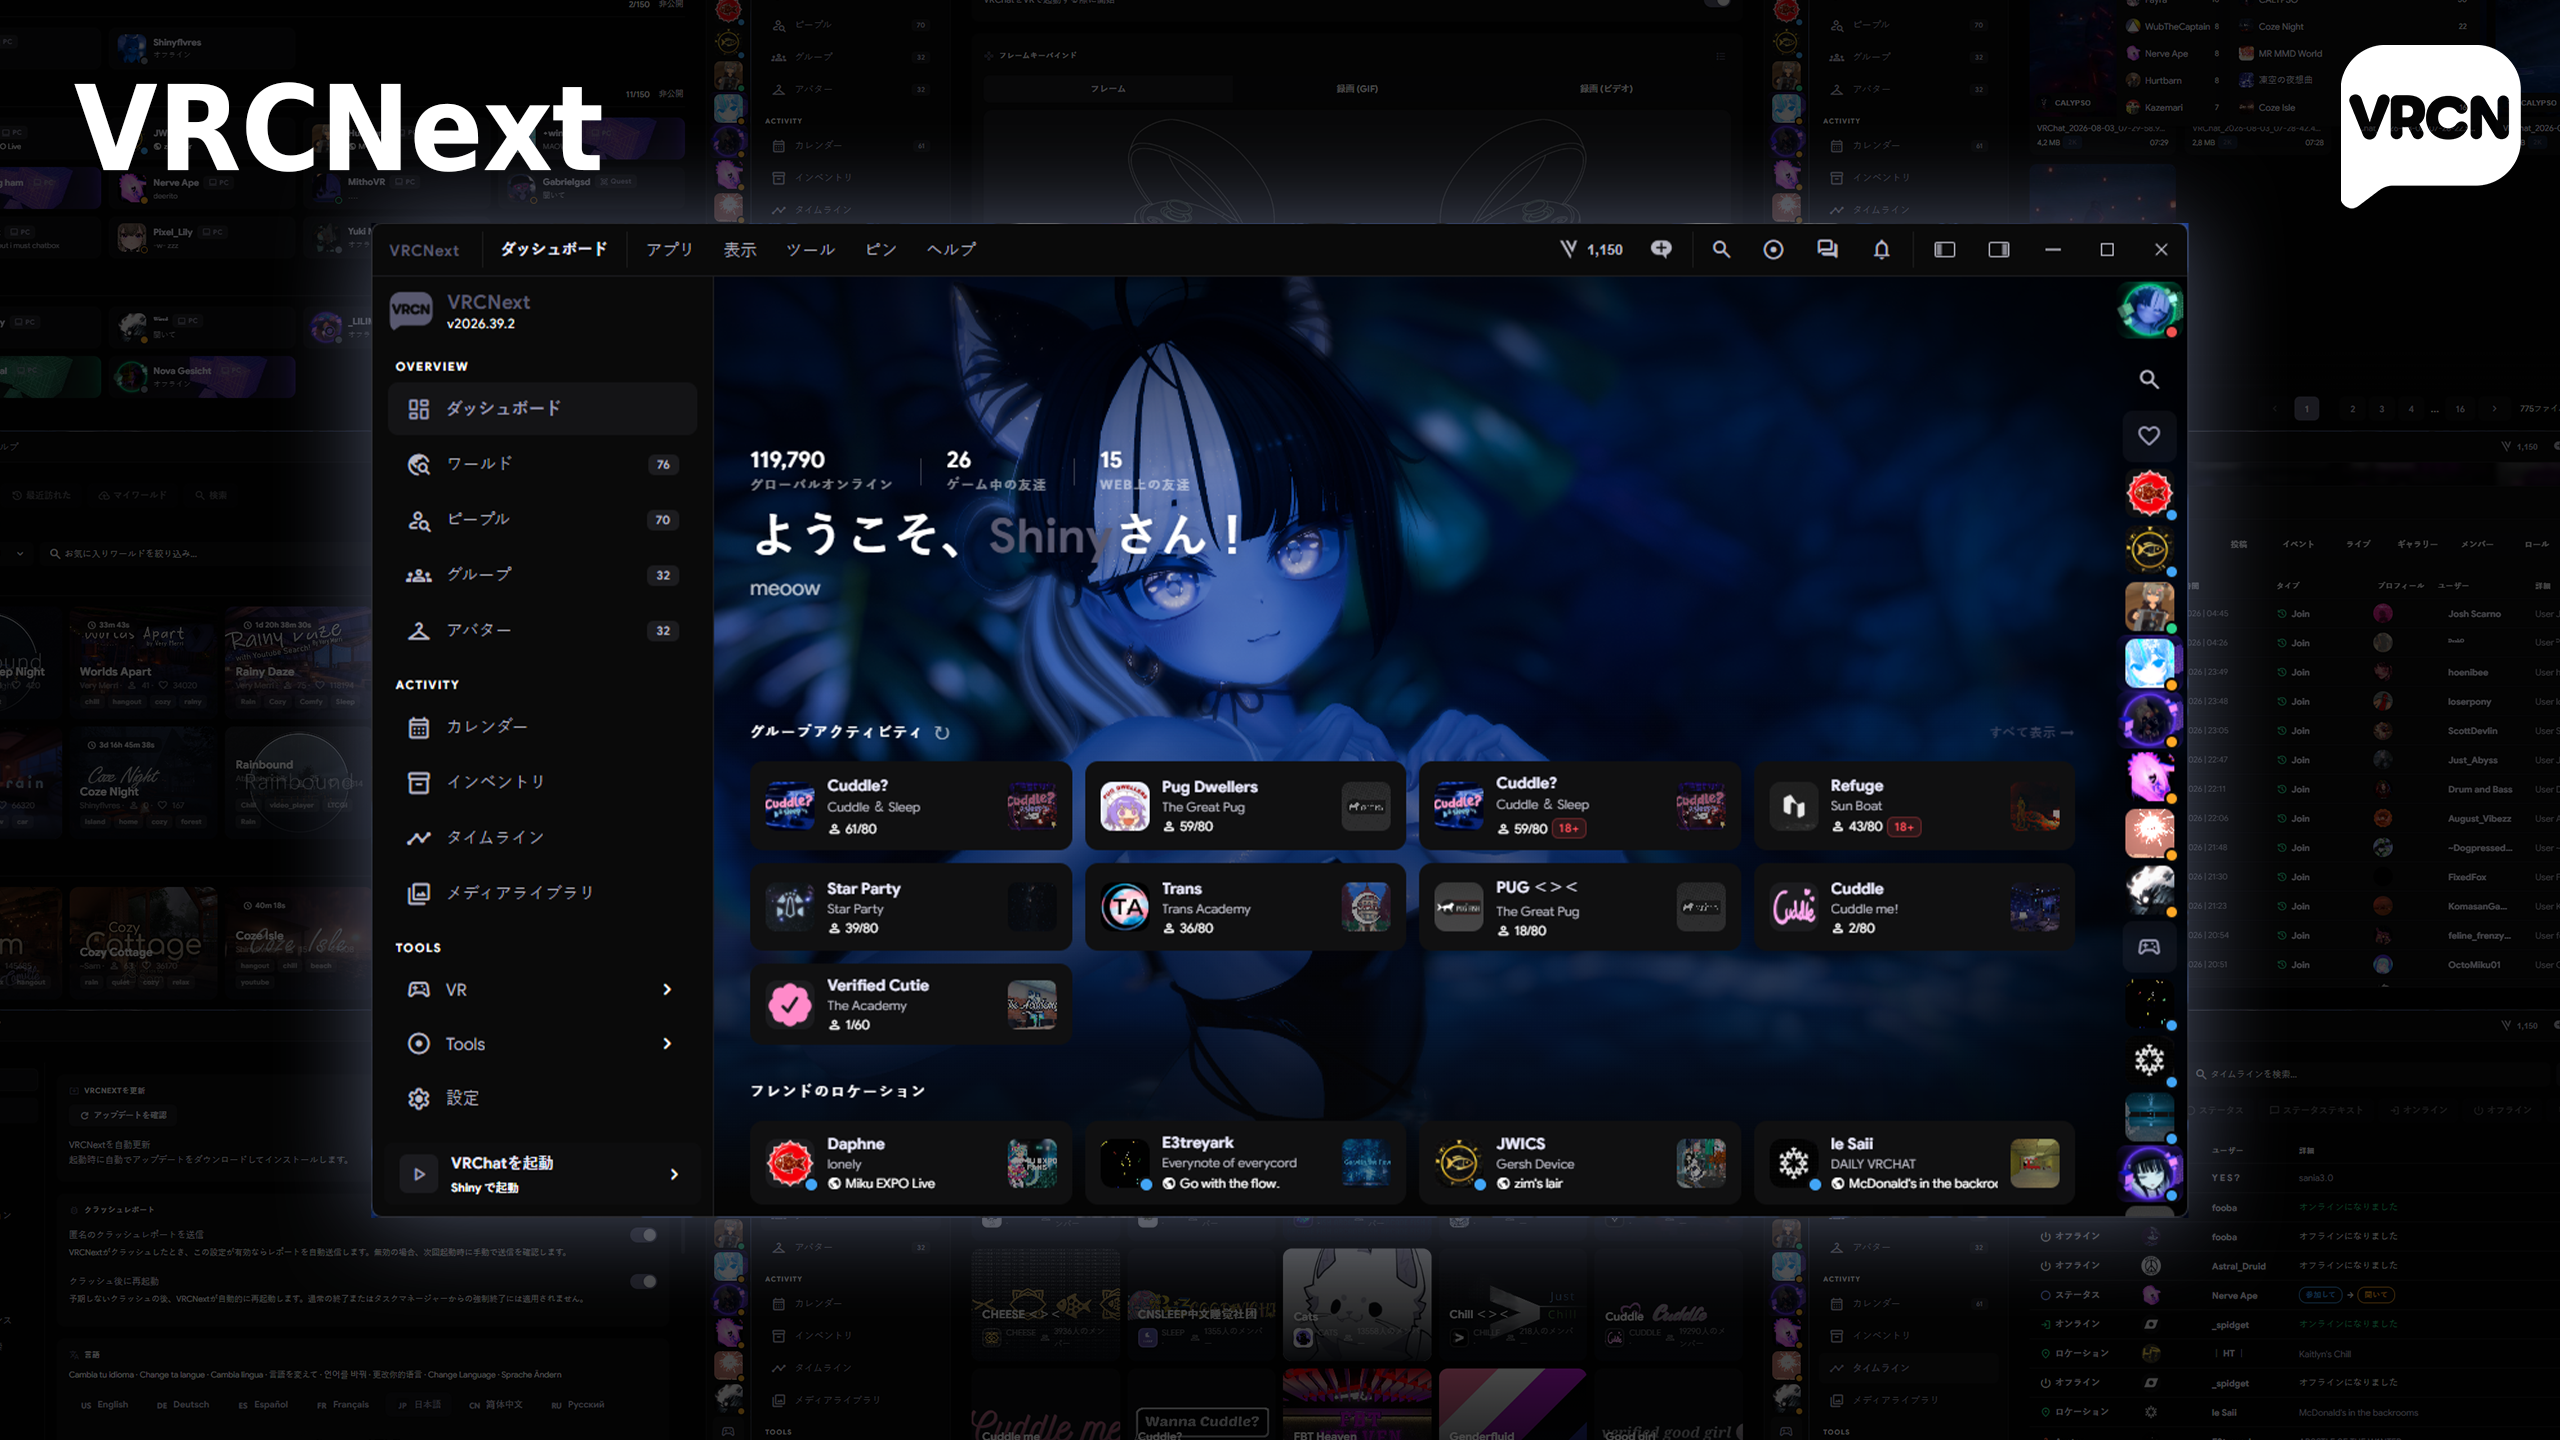Screen dimensions: 2560x1440
Task: Click your profile avatar at right rail top
Action: 2148,310
